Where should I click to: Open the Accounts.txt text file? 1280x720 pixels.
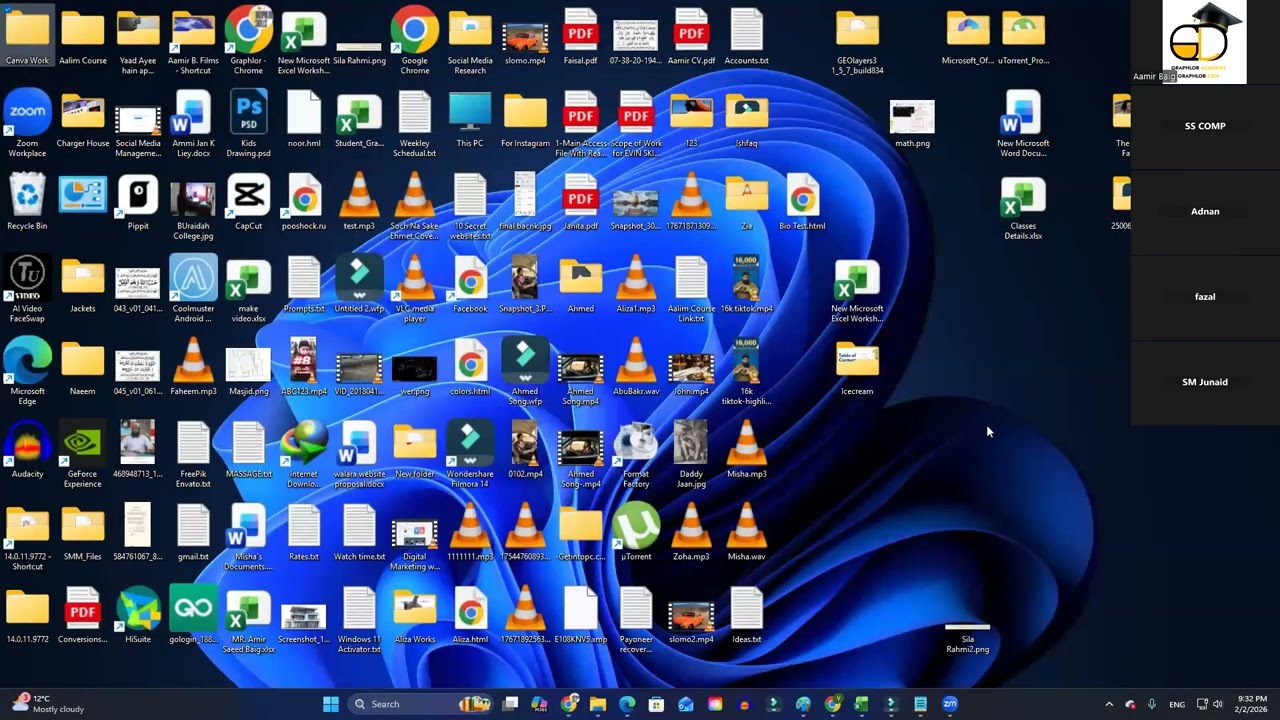(747, 38)
